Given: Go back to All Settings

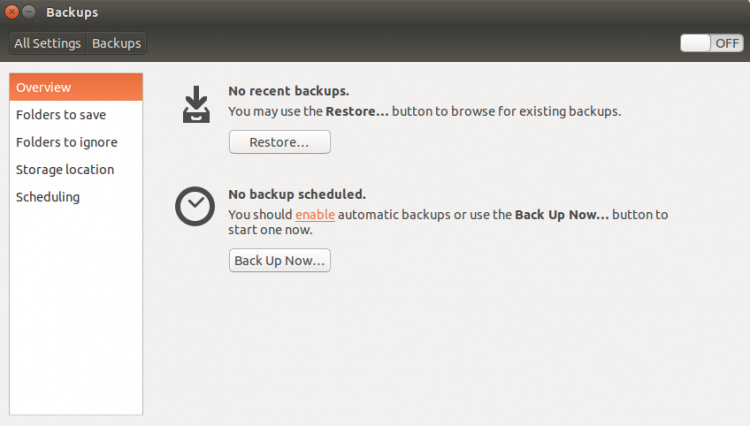Looking at the screenshot, I should (47, 43).
